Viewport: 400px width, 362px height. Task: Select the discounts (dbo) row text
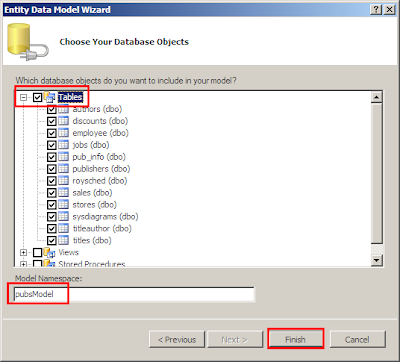click(x=100, y=121)
